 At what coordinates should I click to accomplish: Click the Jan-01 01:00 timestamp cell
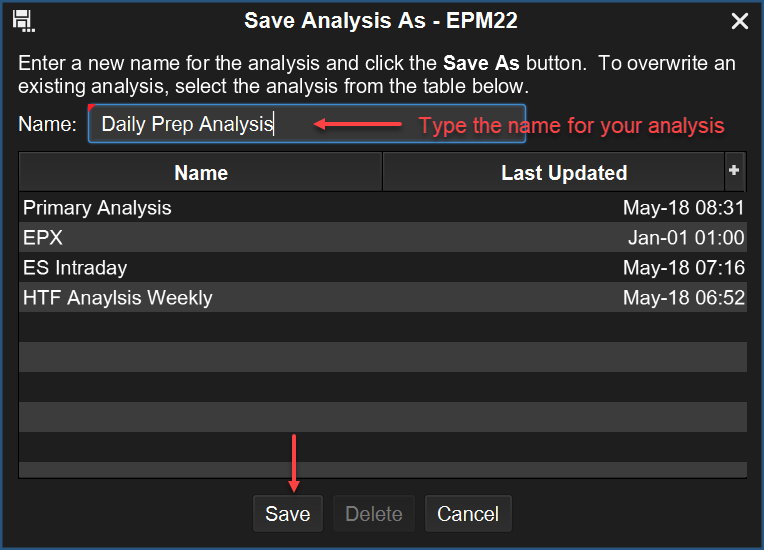(x=686, y=238)
